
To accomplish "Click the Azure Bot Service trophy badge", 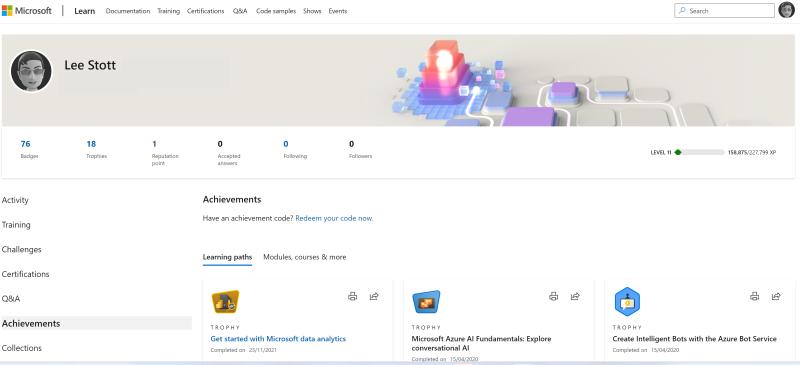I will coord(627,302).
